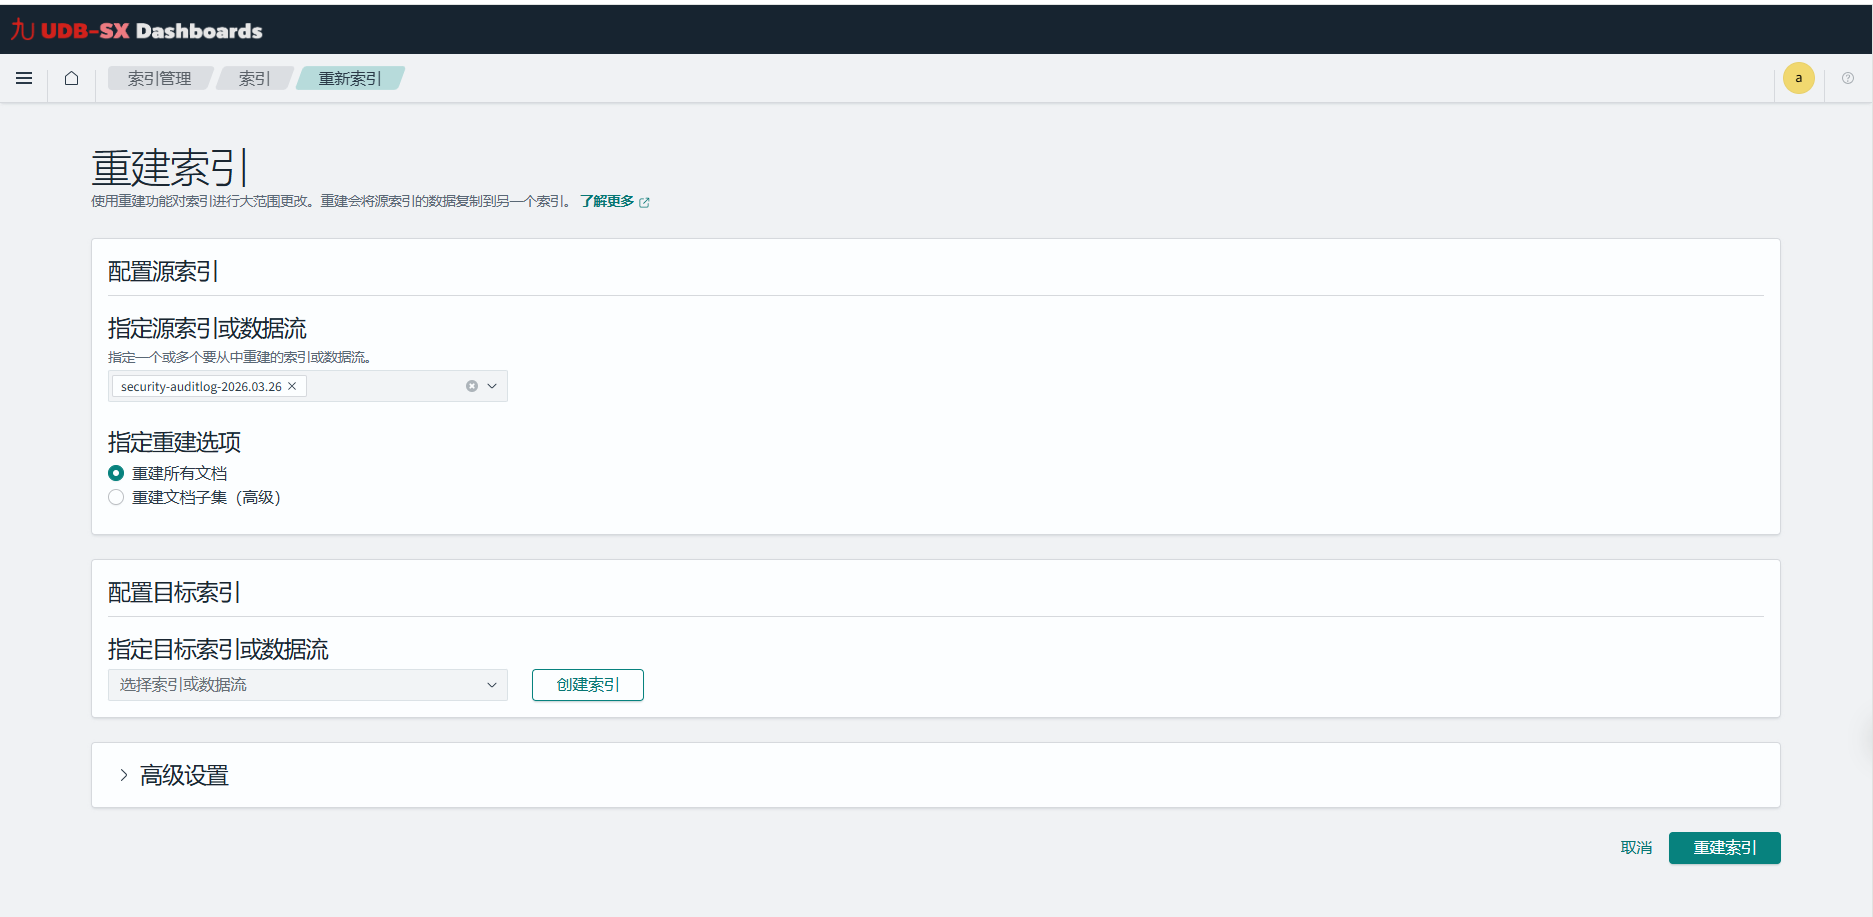Navigate to the 索引管理 breadcrumb

[159, 78]
